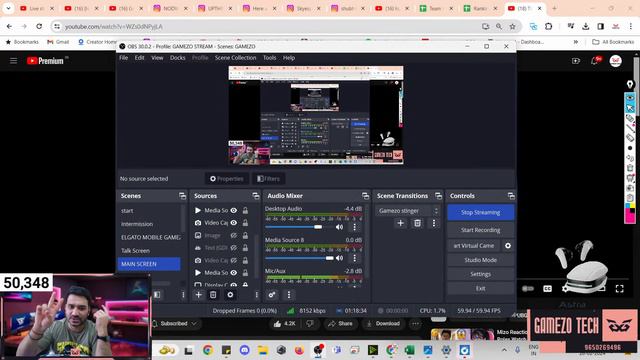Screen dimensions: 640x360
Task: Open Scene Transitions three-dot menu
Action: 433,223
